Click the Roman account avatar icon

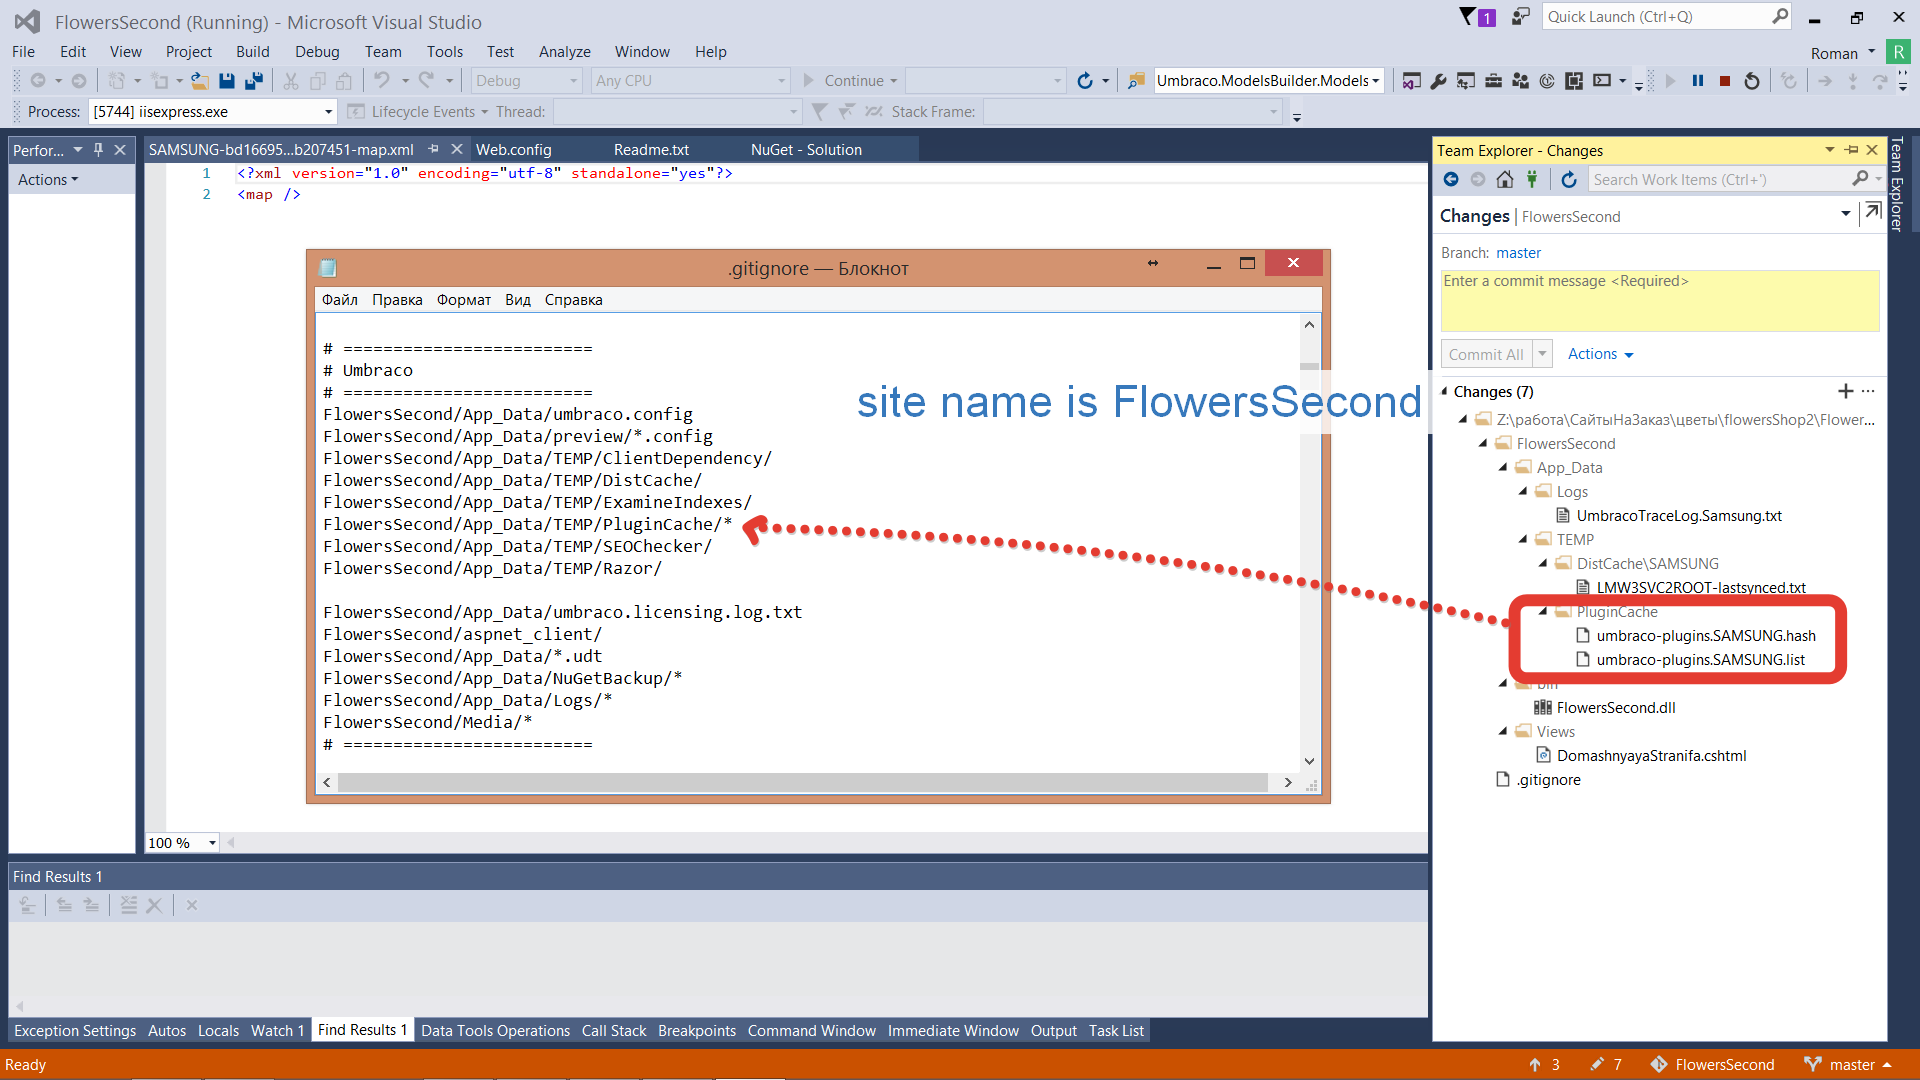click(1898, 52)
